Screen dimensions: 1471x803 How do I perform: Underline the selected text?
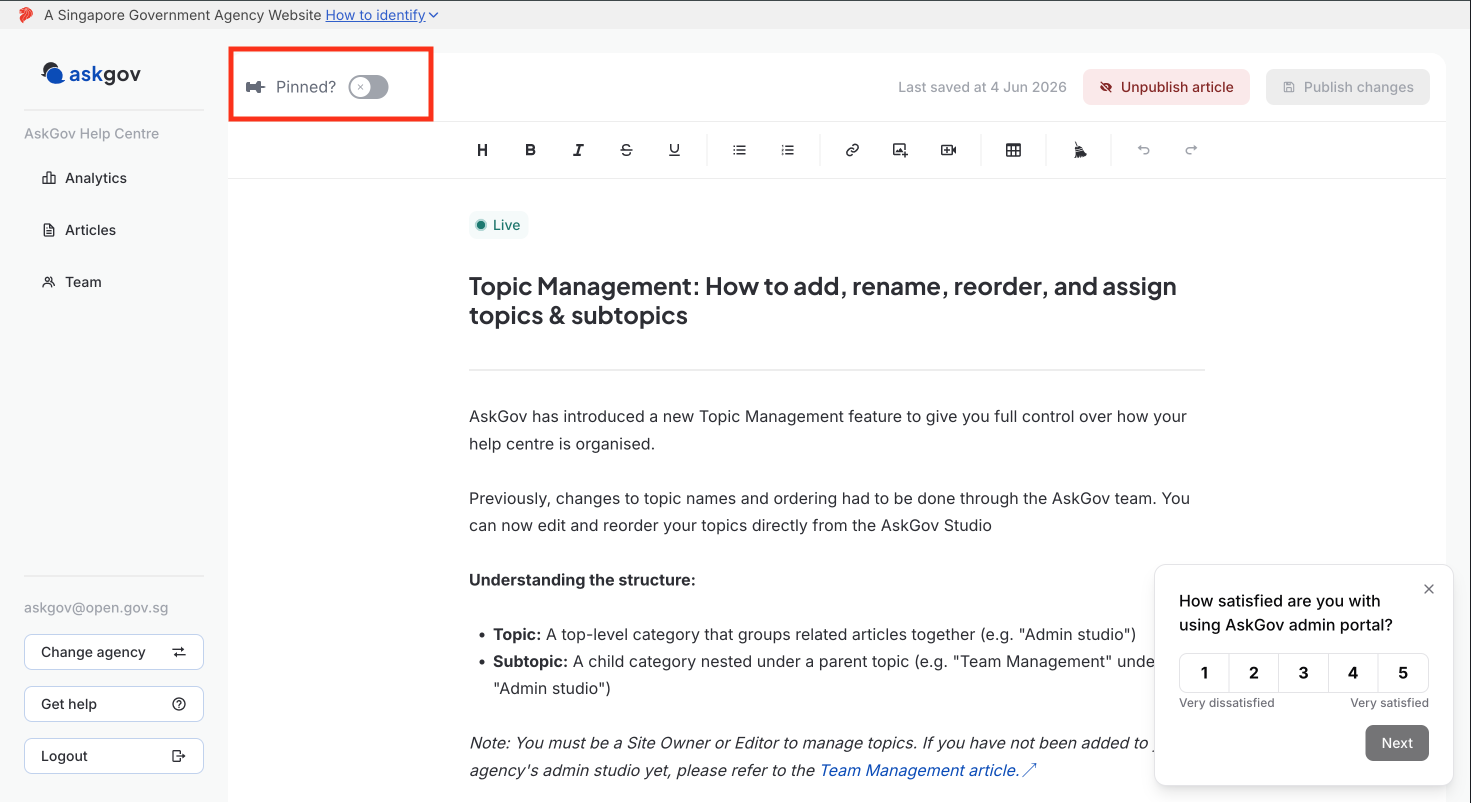coord(674,150)
